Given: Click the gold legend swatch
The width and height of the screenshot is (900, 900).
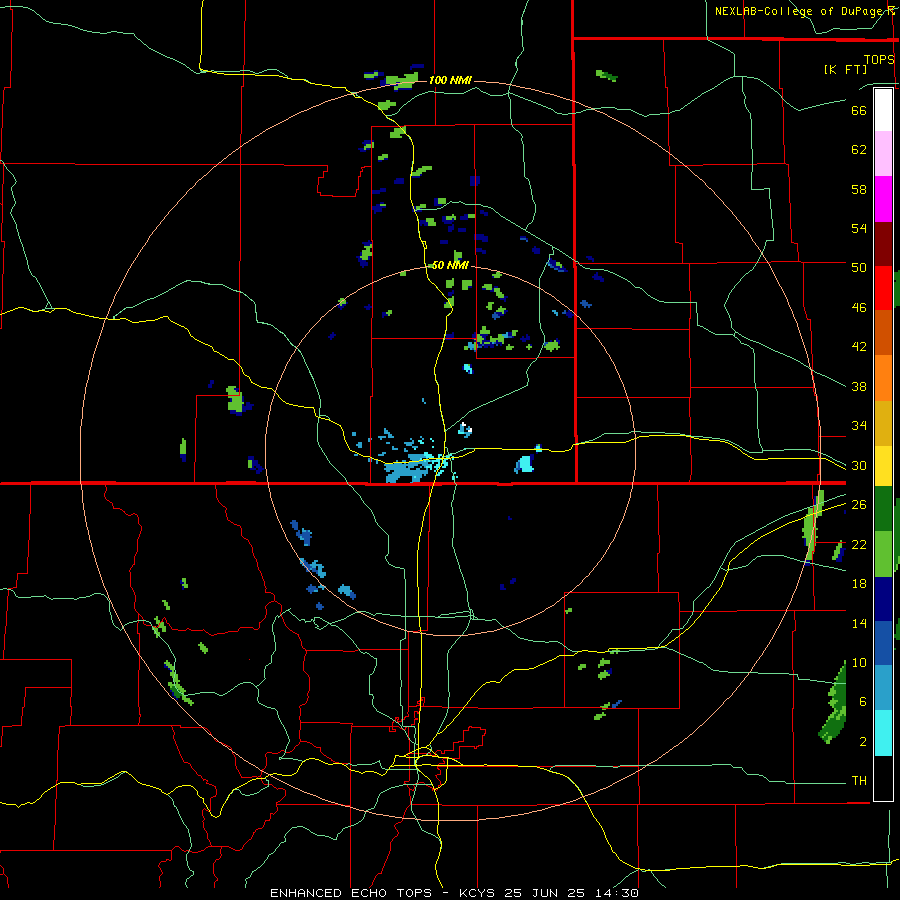Looking at the screenshot, I should tap(883, 423).
